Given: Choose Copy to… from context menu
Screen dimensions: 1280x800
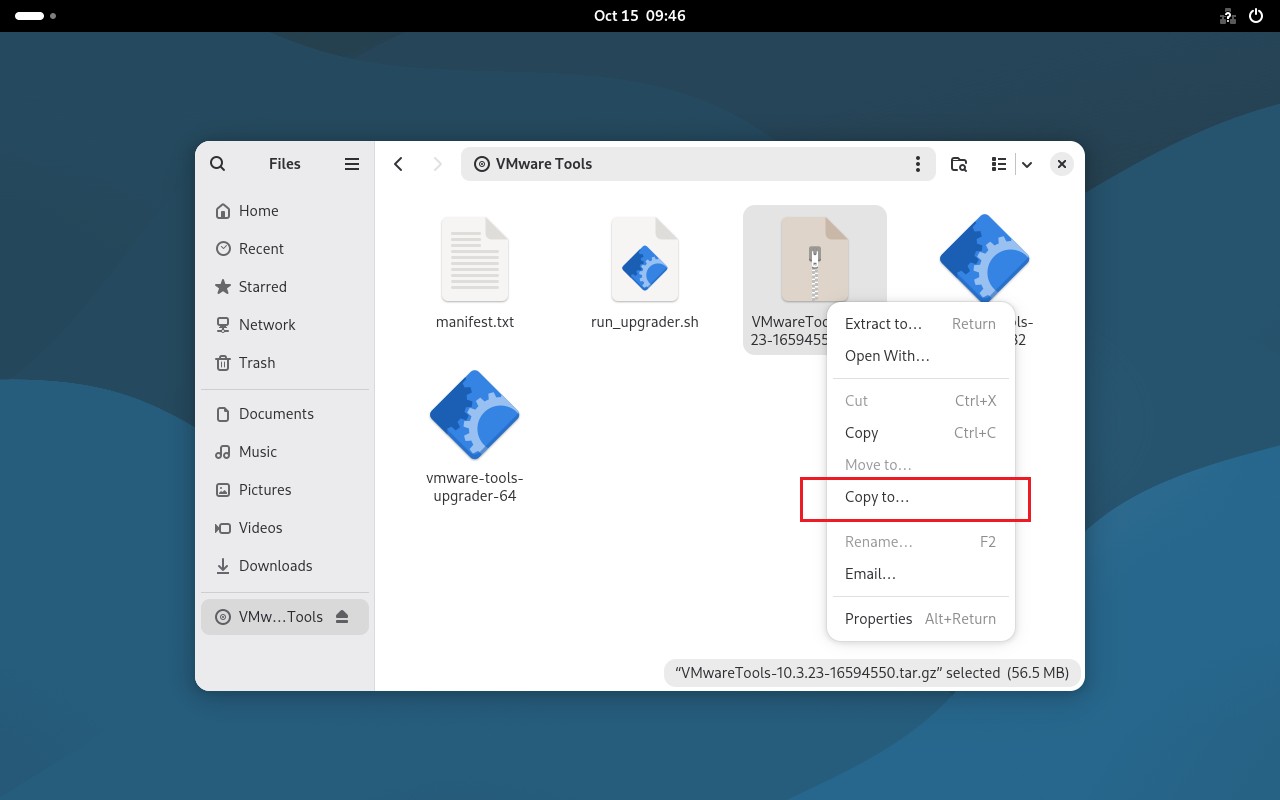Looking at the screenshot, I should tap(921, 497).
